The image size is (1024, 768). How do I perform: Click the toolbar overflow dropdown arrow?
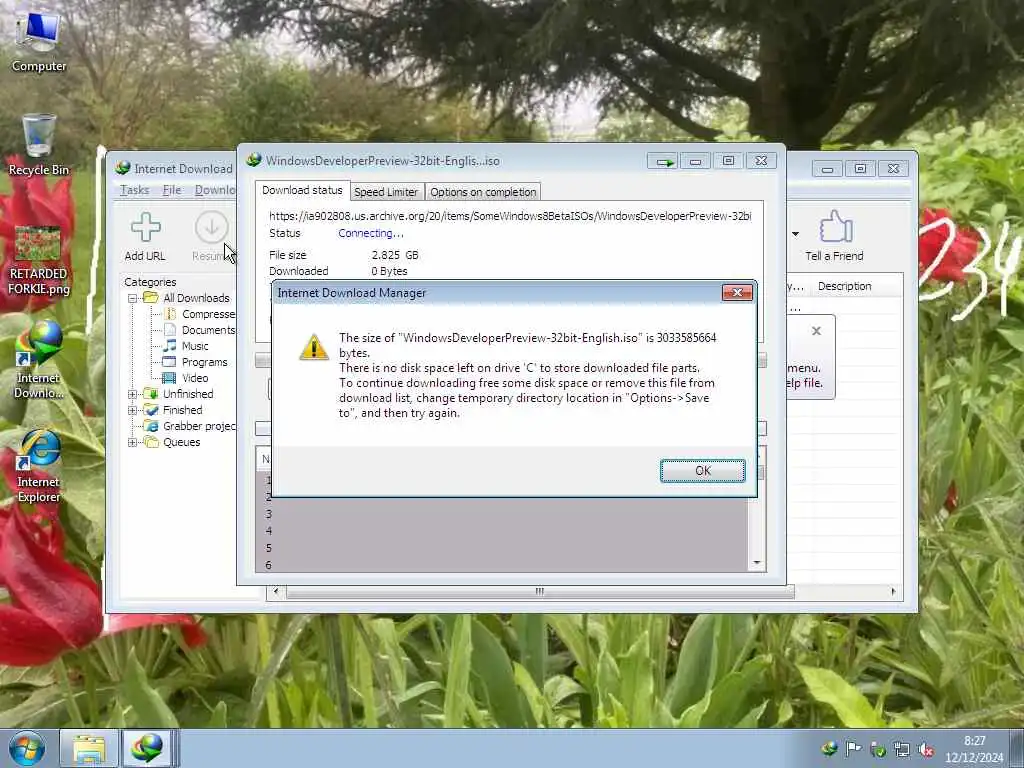[795, 234]
